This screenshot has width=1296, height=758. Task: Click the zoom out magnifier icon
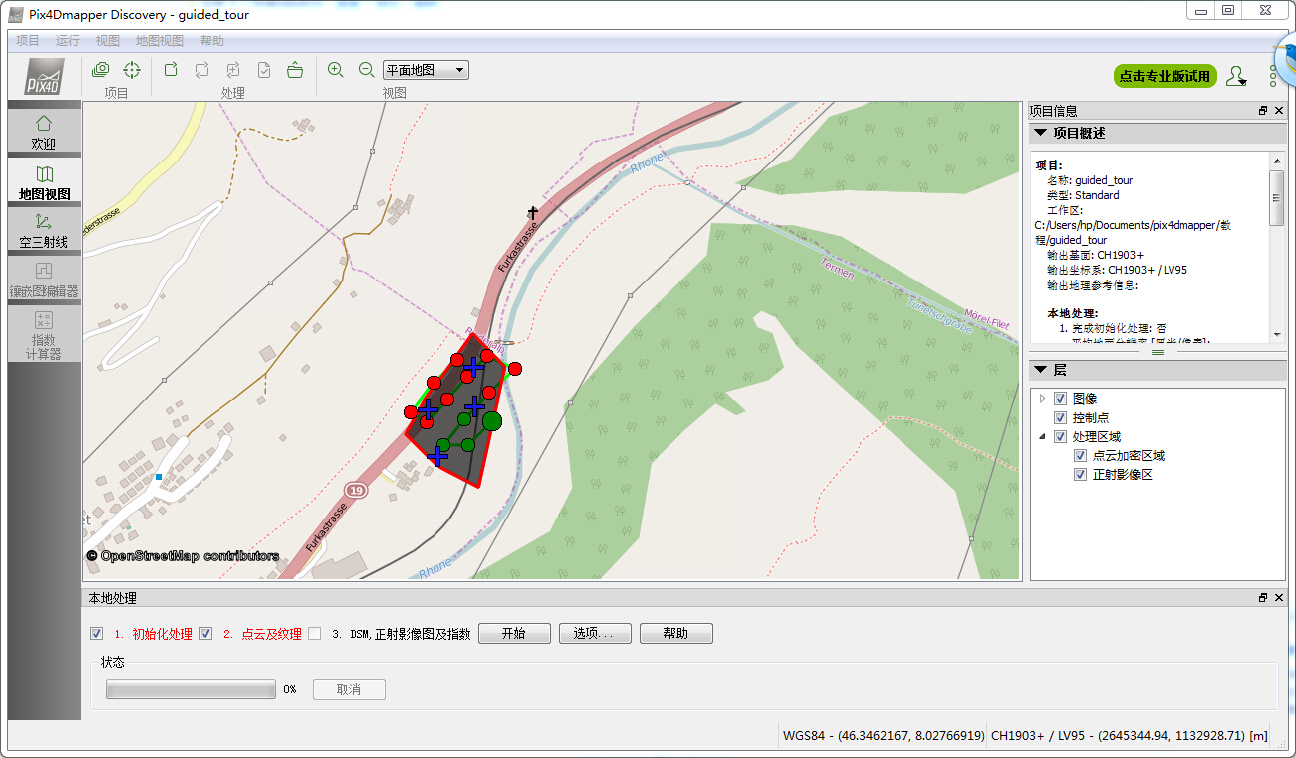point(367,70)
